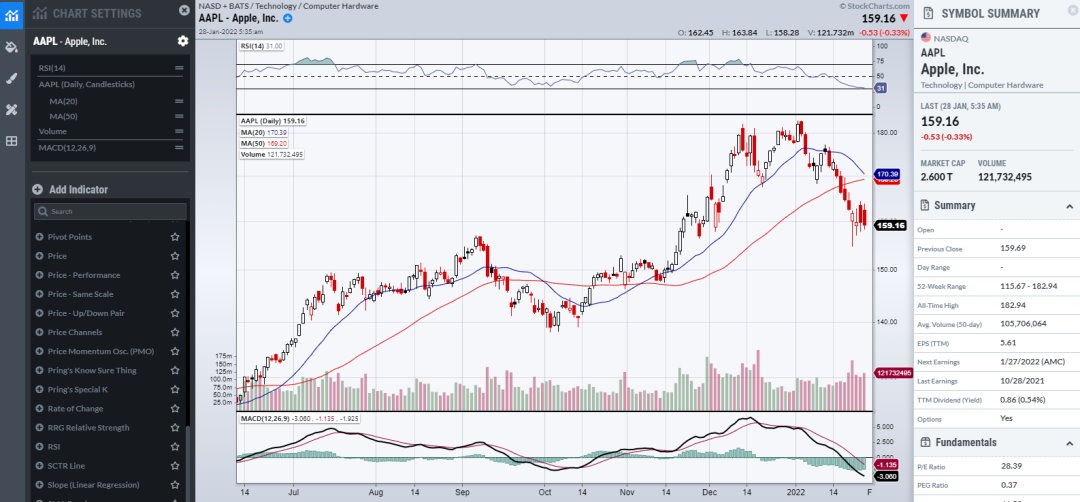Click the Add Indicator plus icon
Viewport: 1080px width, 502px height.
point(37,189)
